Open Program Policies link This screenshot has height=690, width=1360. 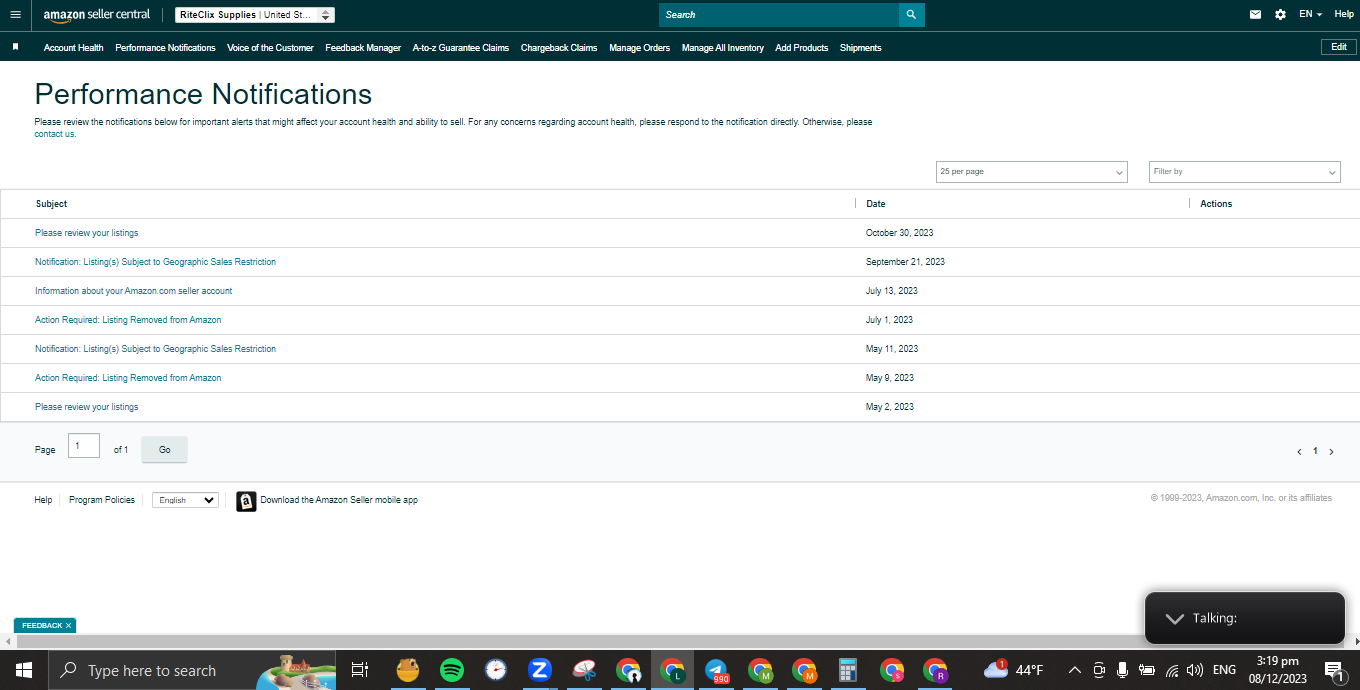102,500
